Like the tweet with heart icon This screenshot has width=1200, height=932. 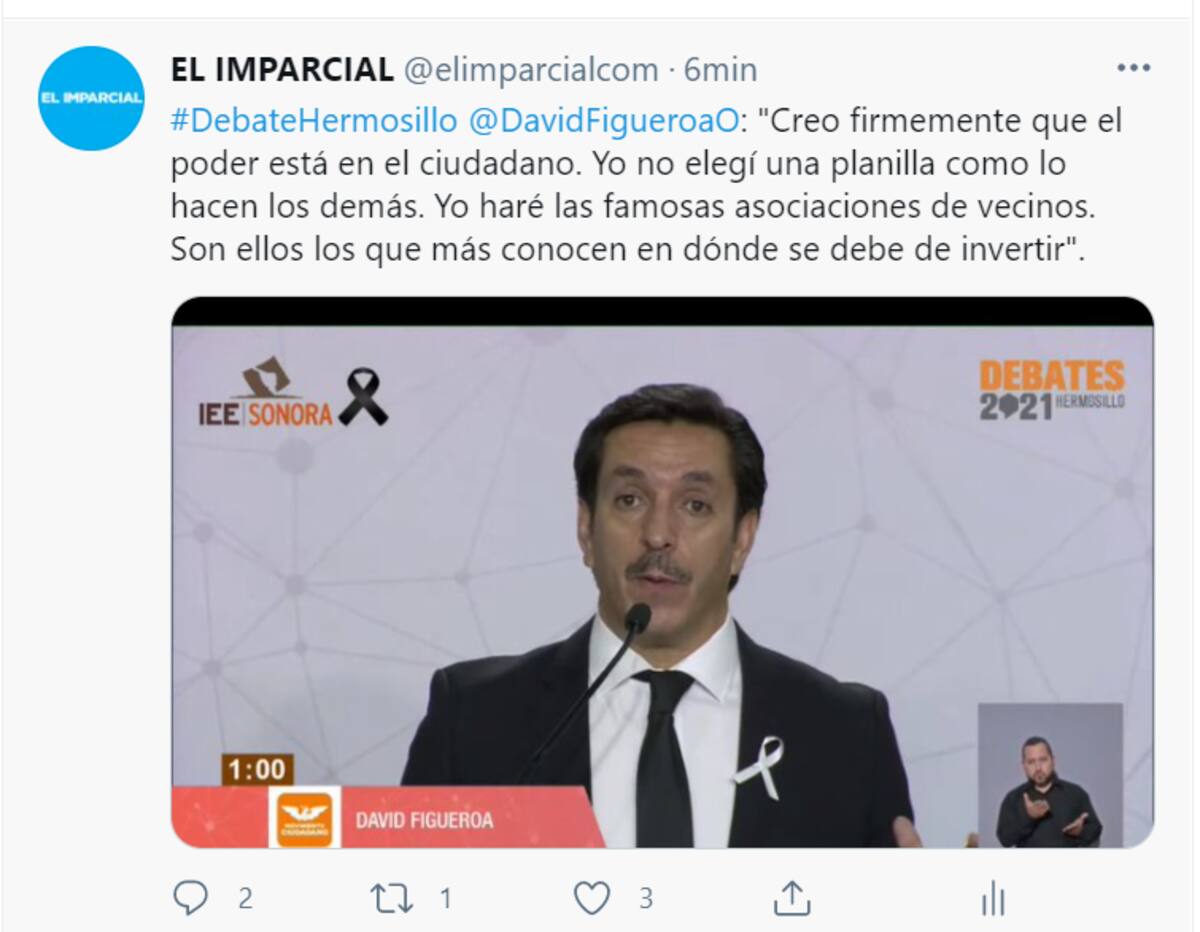tap(592, 898)
